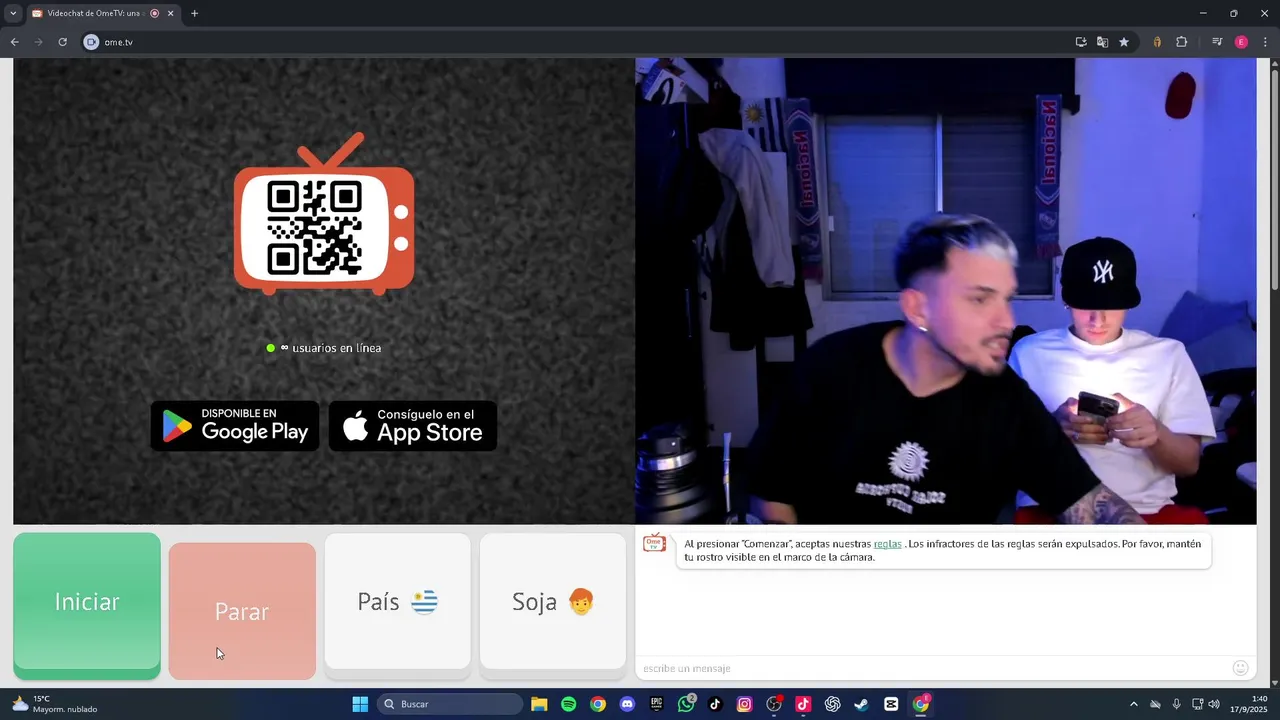Open the volume speaker tray icon
The image size is (1280, 720).
click(x=1214, y=704)
